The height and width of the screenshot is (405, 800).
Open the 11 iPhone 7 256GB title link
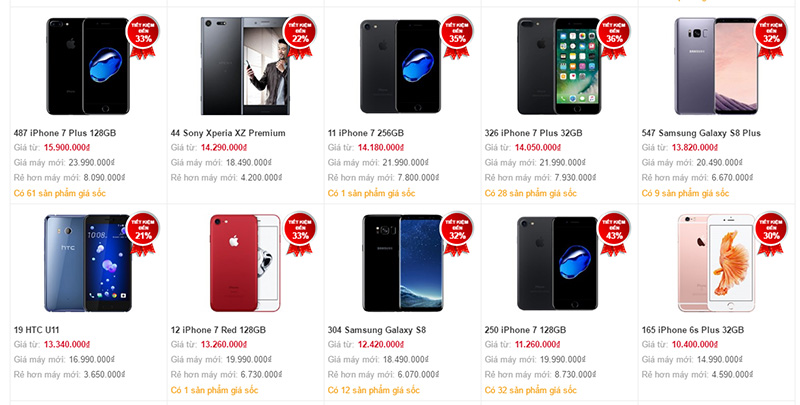coord(366,133)
